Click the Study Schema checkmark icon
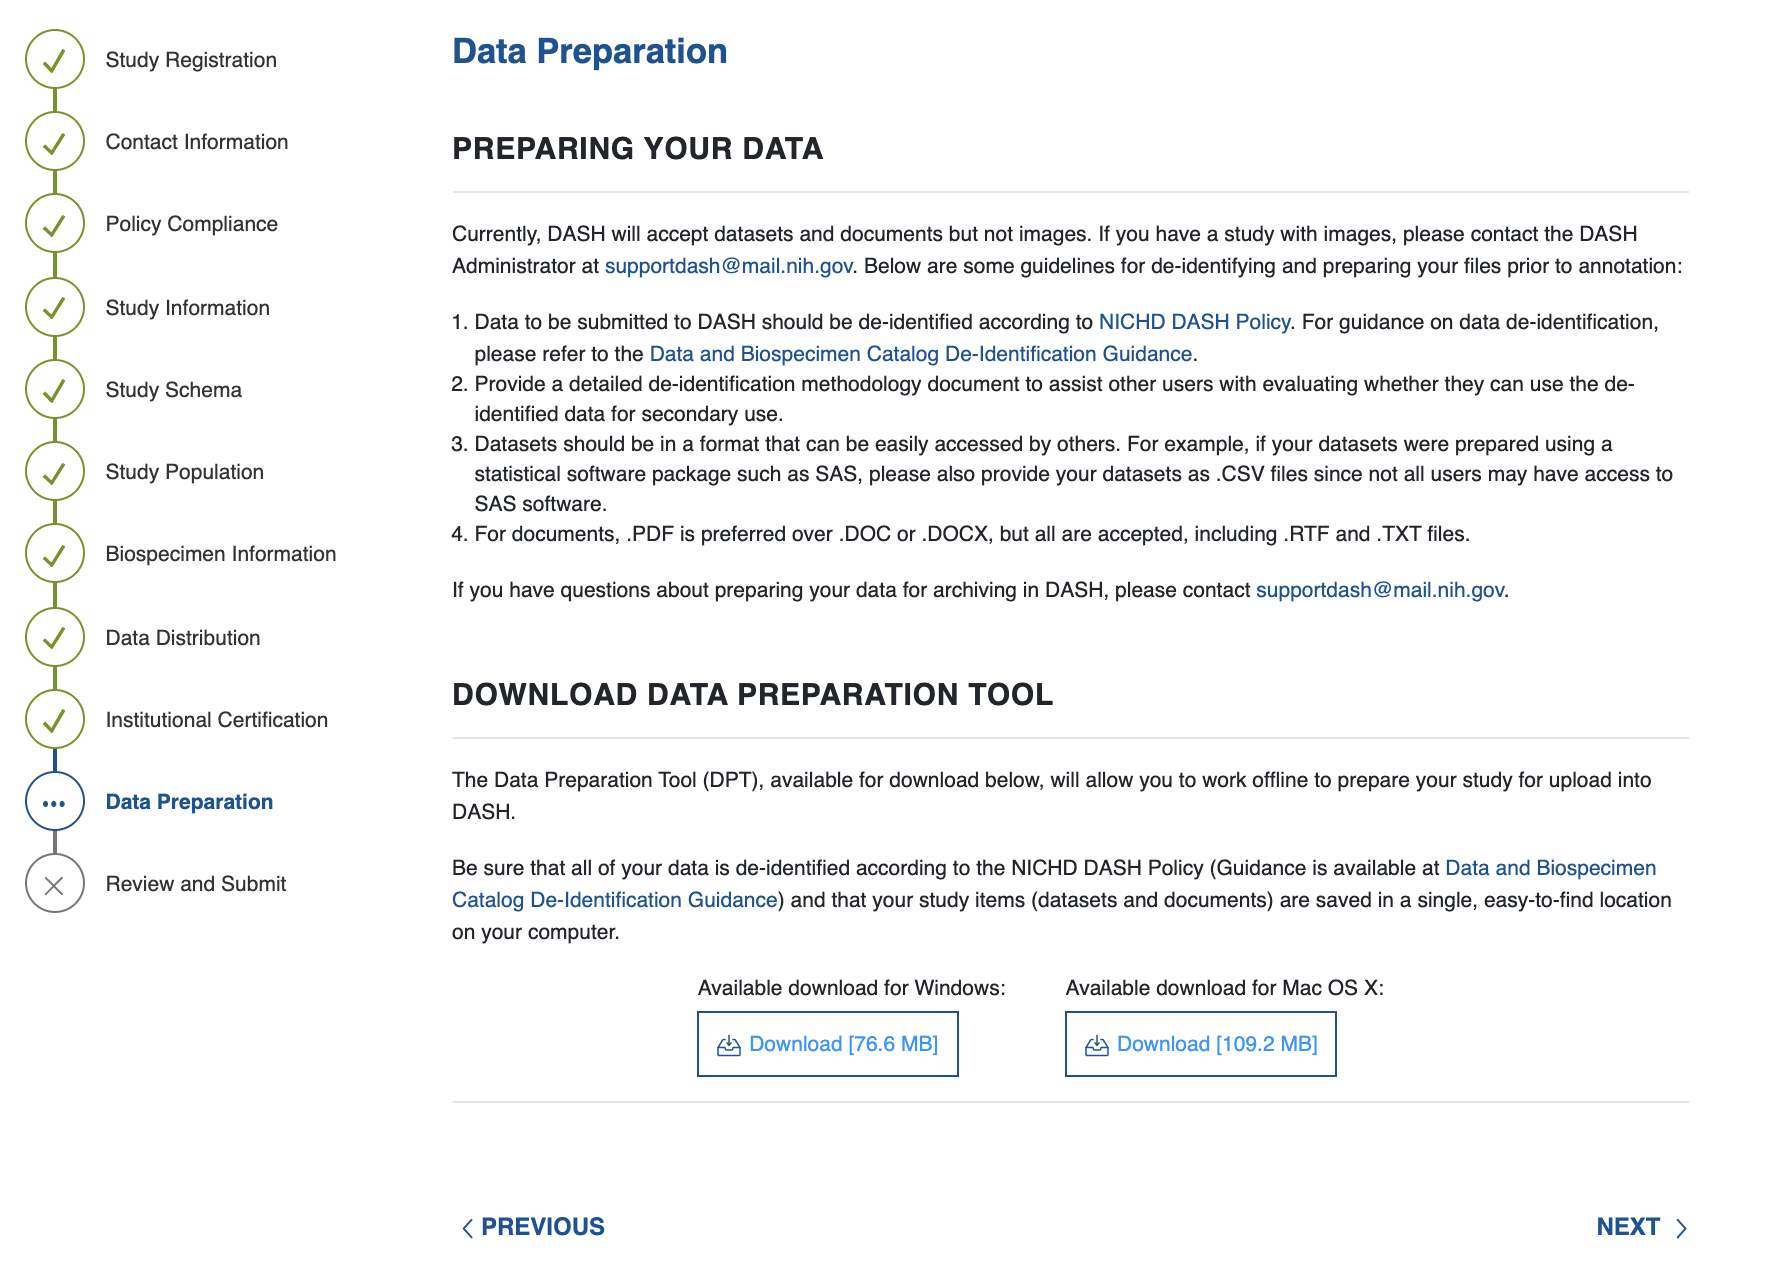 pos(55,390)
